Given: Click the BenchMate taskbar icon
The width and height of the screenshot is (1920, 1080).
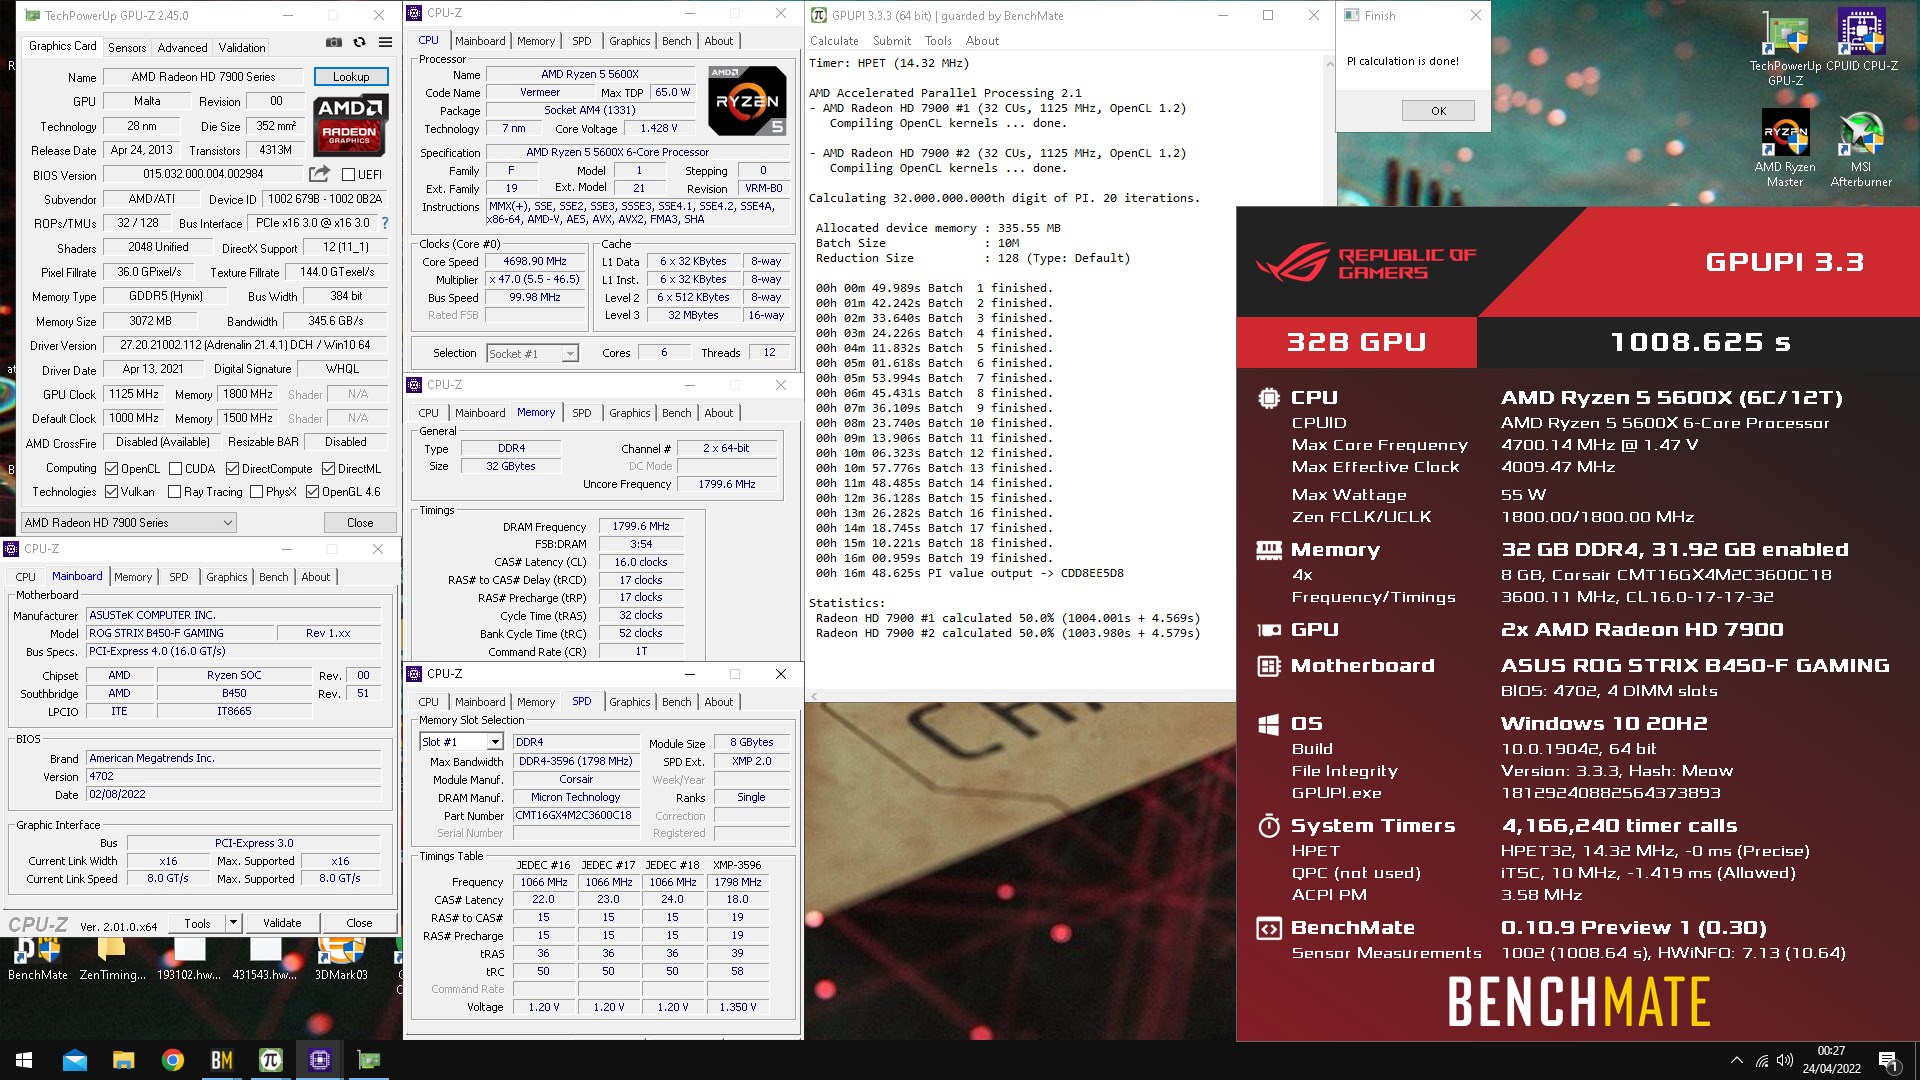Looking at the screenshot, I should click(x=221, y=1060).
